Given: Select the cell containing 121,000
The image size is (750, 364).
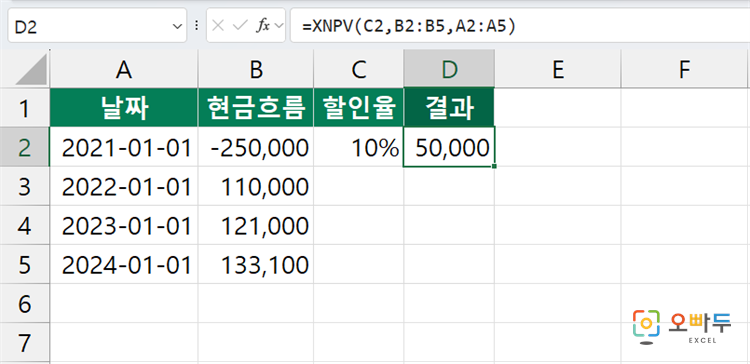Looking at the screenshot, I should [x=256, y=225].
